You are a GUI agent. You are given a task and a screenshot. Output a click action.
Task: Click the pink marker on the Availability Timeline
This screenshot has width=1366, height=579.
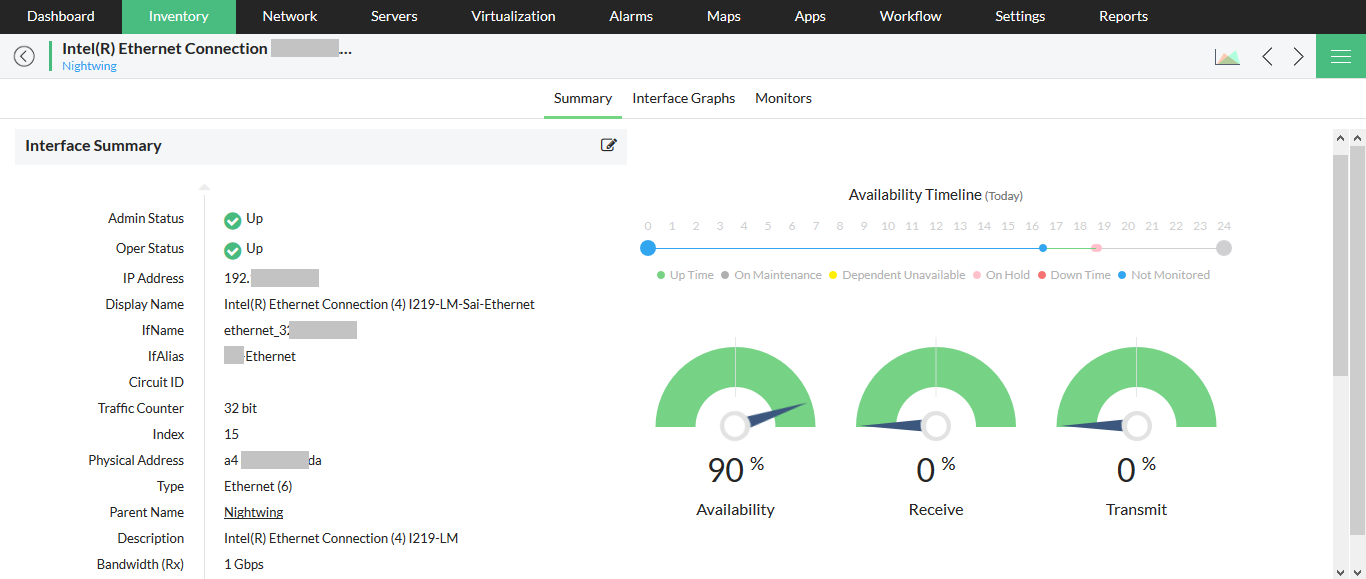click(x=1097, y=247)
